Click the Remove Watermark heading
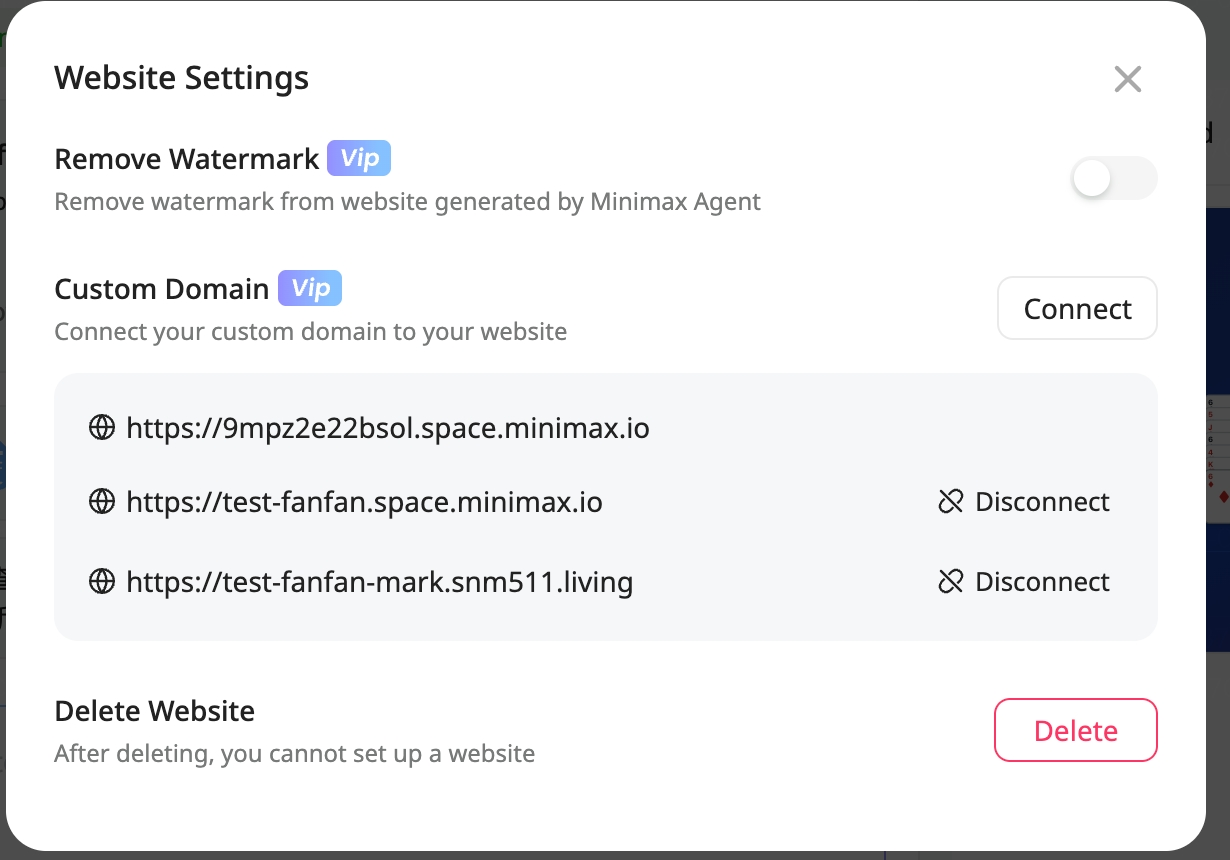Viewport: 1230px width, 860px height. click(186, 159)
